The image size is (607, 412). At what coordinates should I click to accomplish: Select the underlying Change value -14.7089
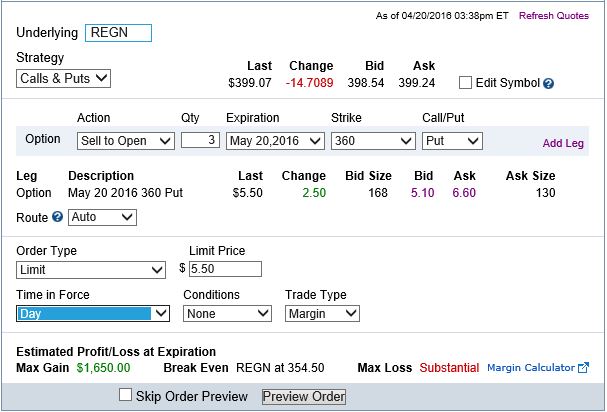[310, 83]
